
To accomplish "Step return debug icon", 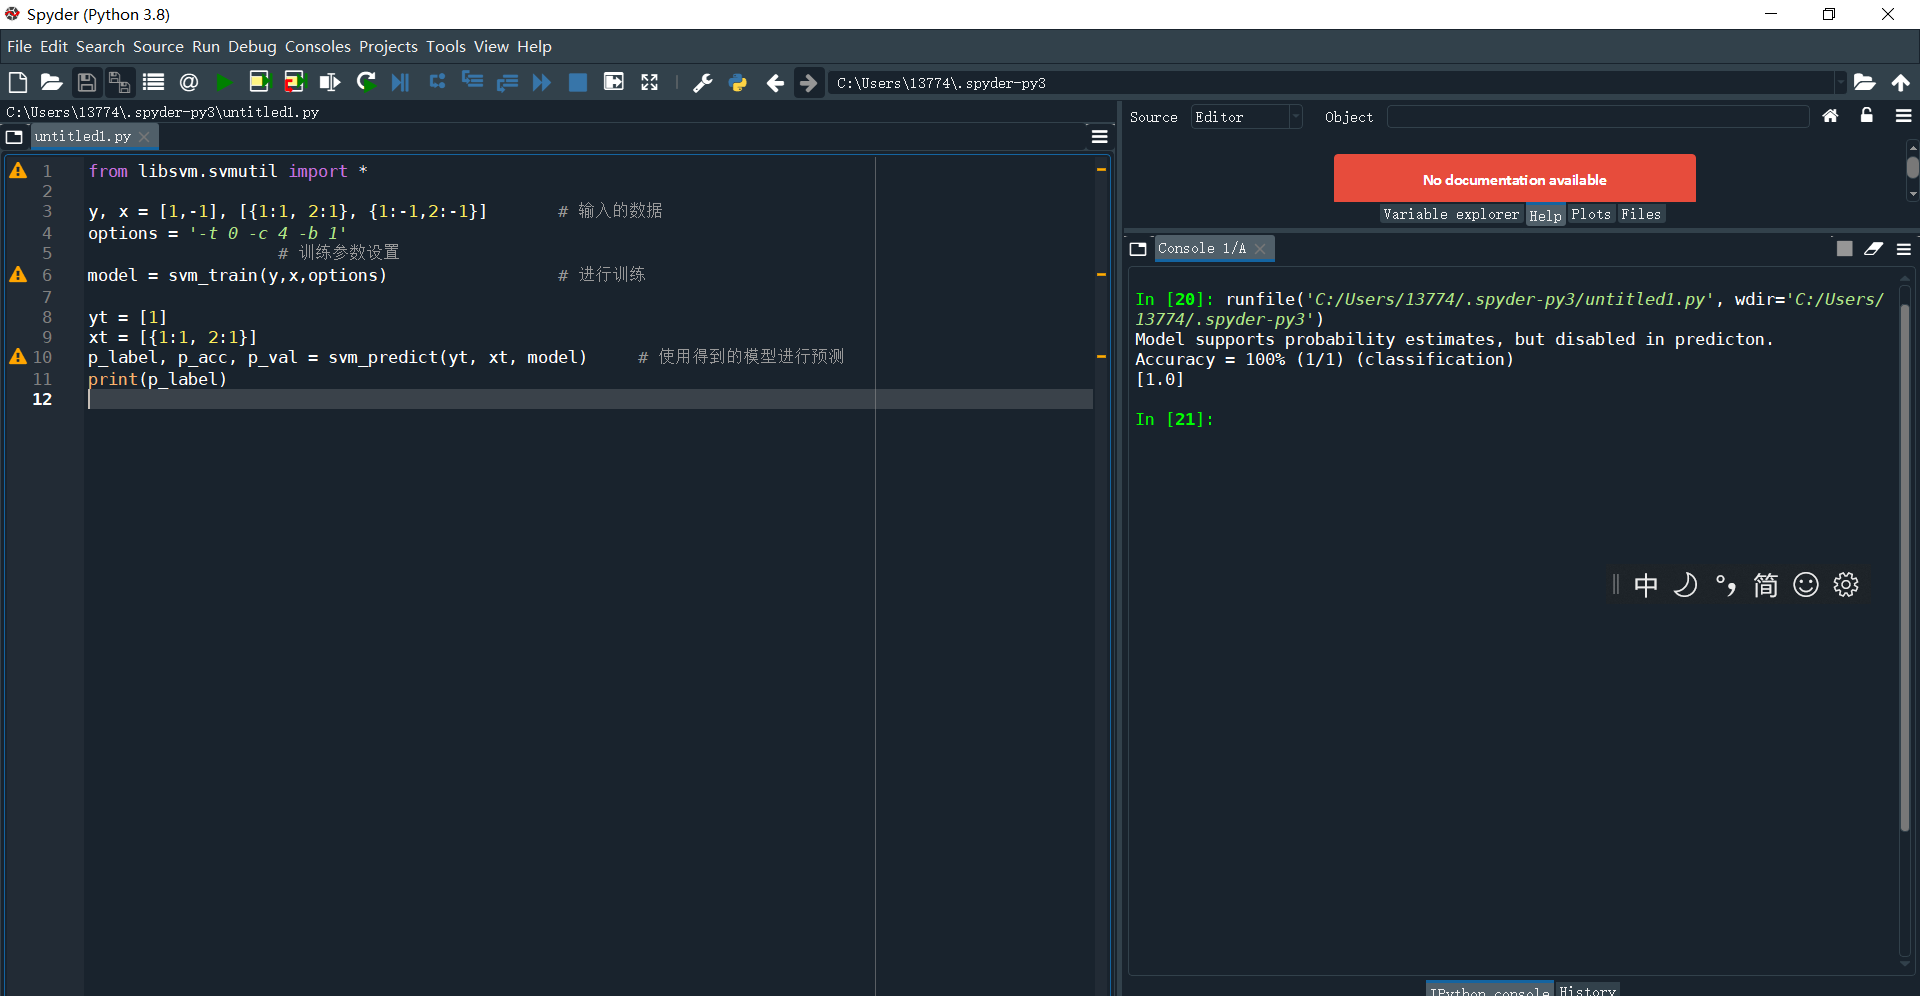I will pyautogui.click(x=507, y=82).
